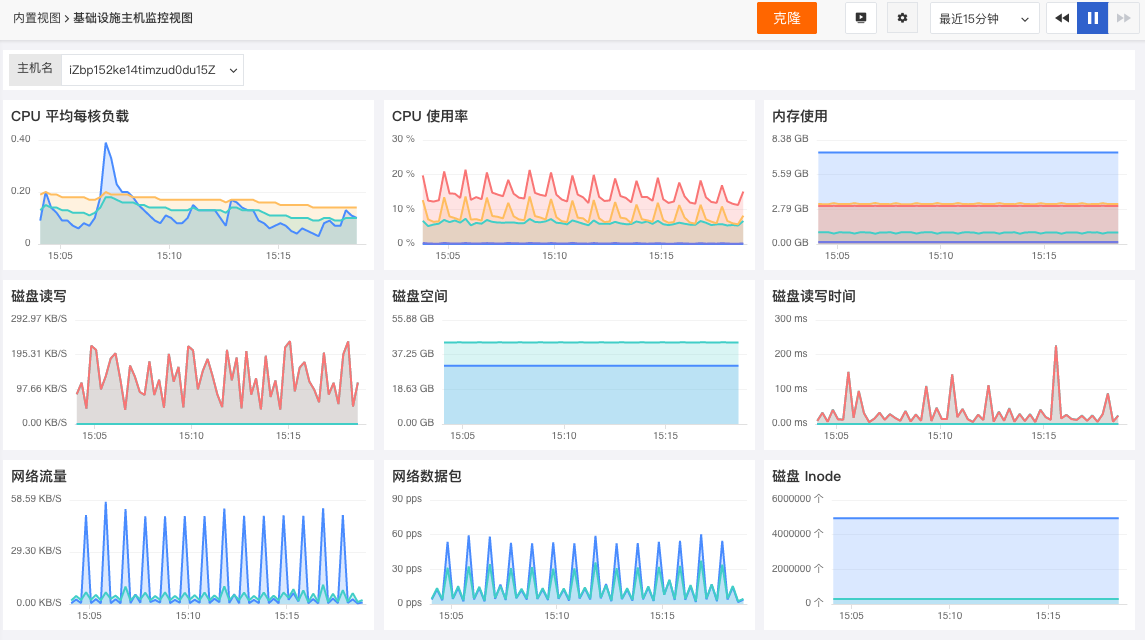This screenshot has width=1145, height=640.
Task: Click the spike peak in the CPU load chart
Action: 107,144
